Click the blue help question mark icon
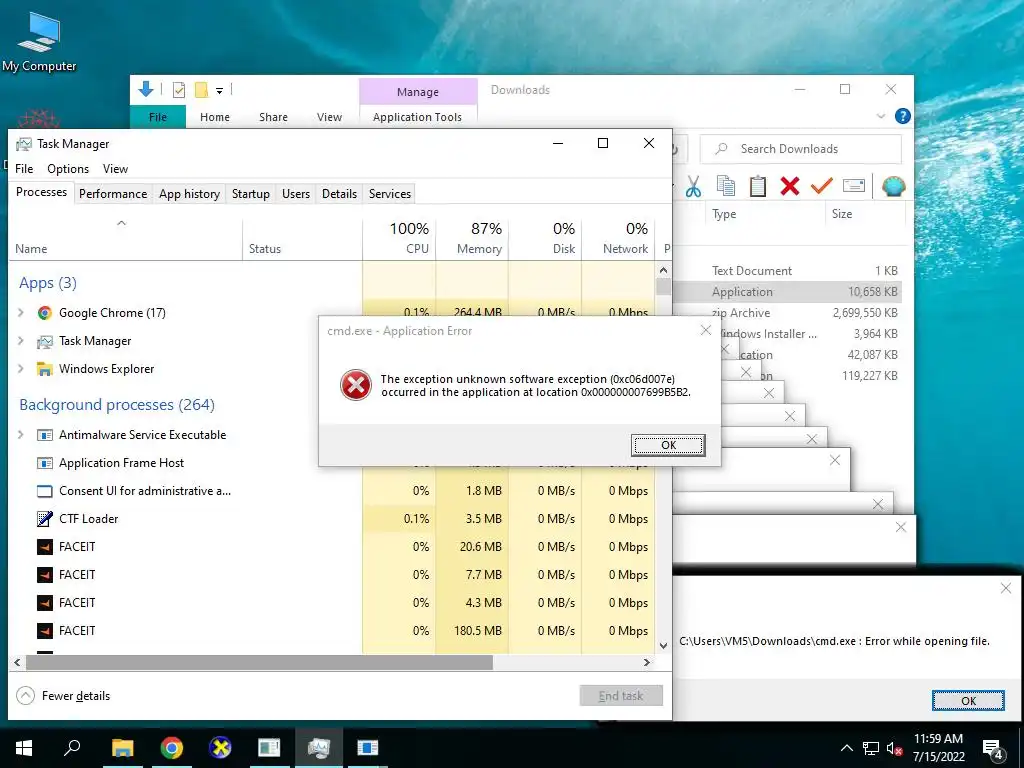The image size is (1024, 768). 903,116
